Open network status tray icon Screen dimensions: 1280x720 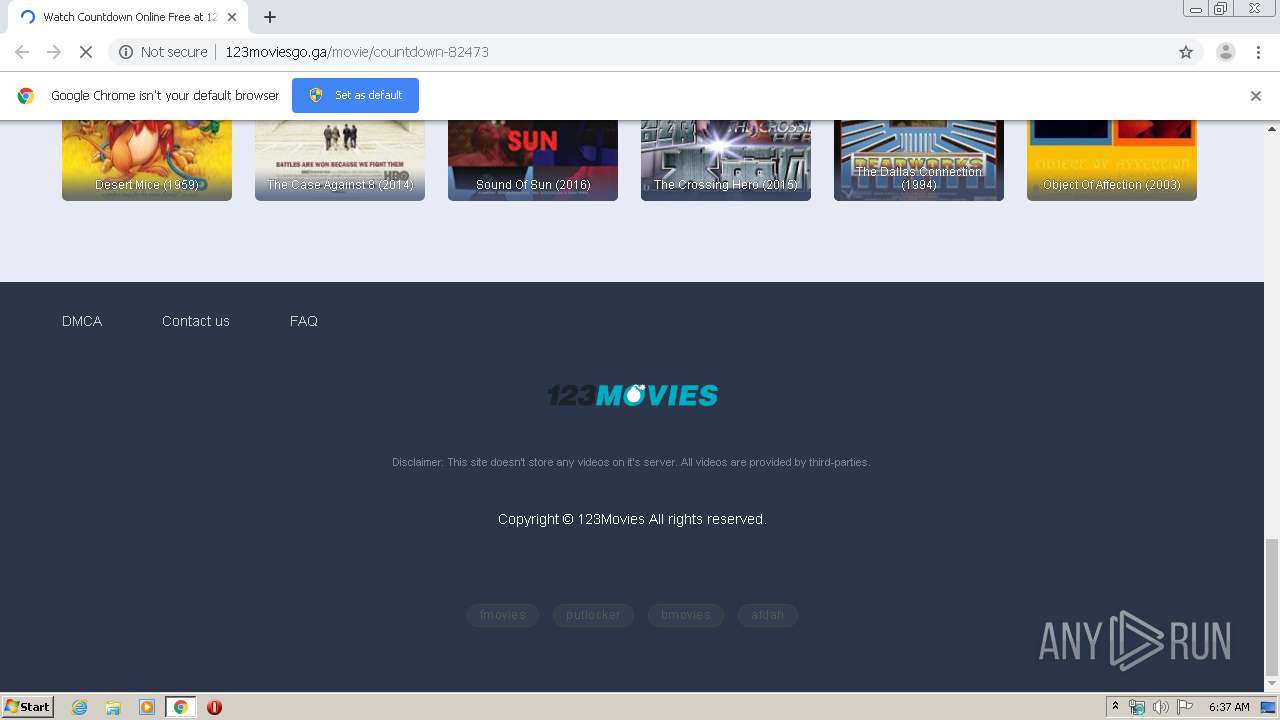tap(1137, 707)
